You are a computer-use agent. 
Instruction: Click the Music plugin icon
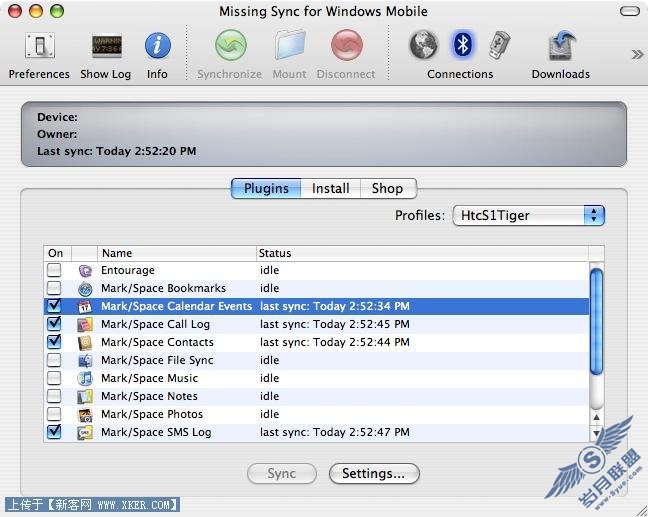click(85, 379)
